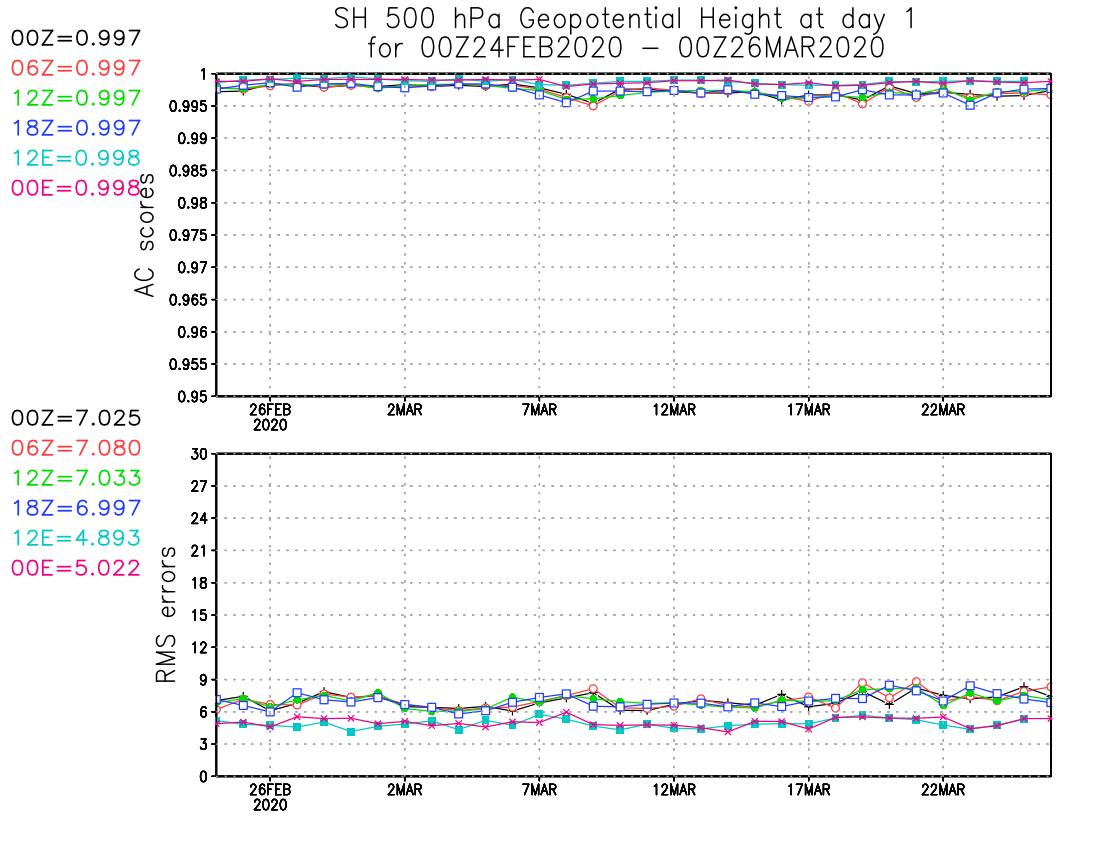Click the 21 tick on RMS axis
The width and height of the screenshot is (1100, 850).
[199, 551]
